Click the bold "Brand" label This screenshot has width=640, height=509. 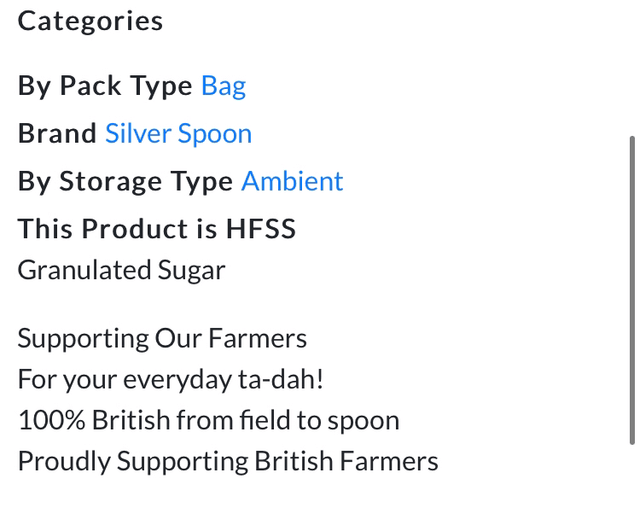57,134
